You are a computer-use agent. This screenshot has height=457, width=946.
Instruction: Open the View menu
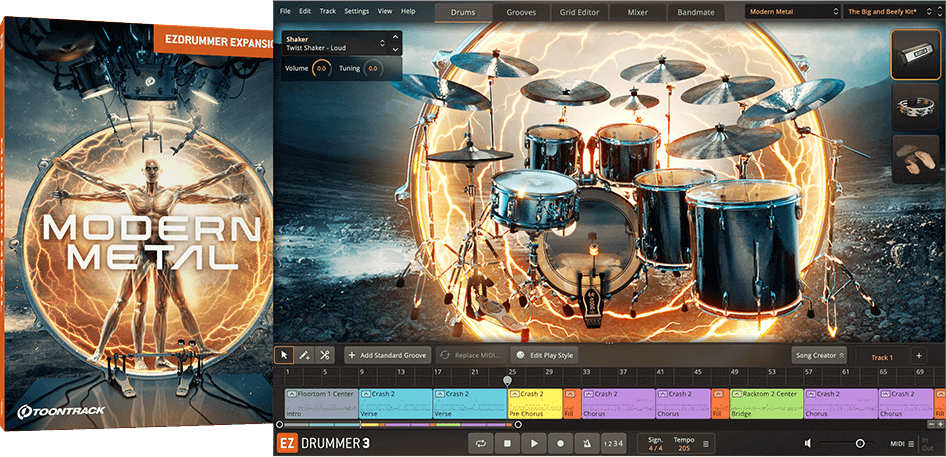pos(385,11)
